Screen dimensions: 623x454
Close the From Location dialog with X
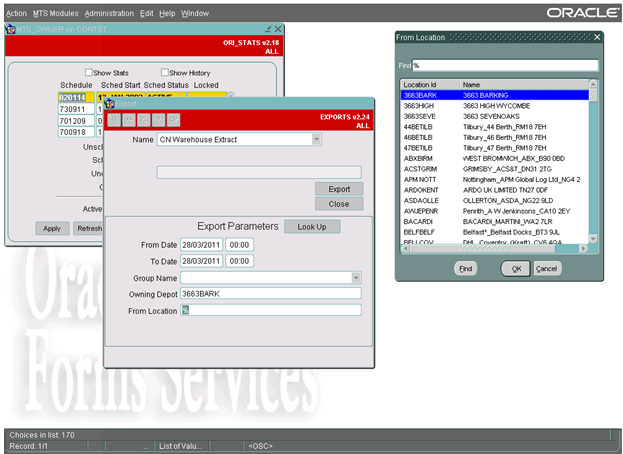(597, 37)
